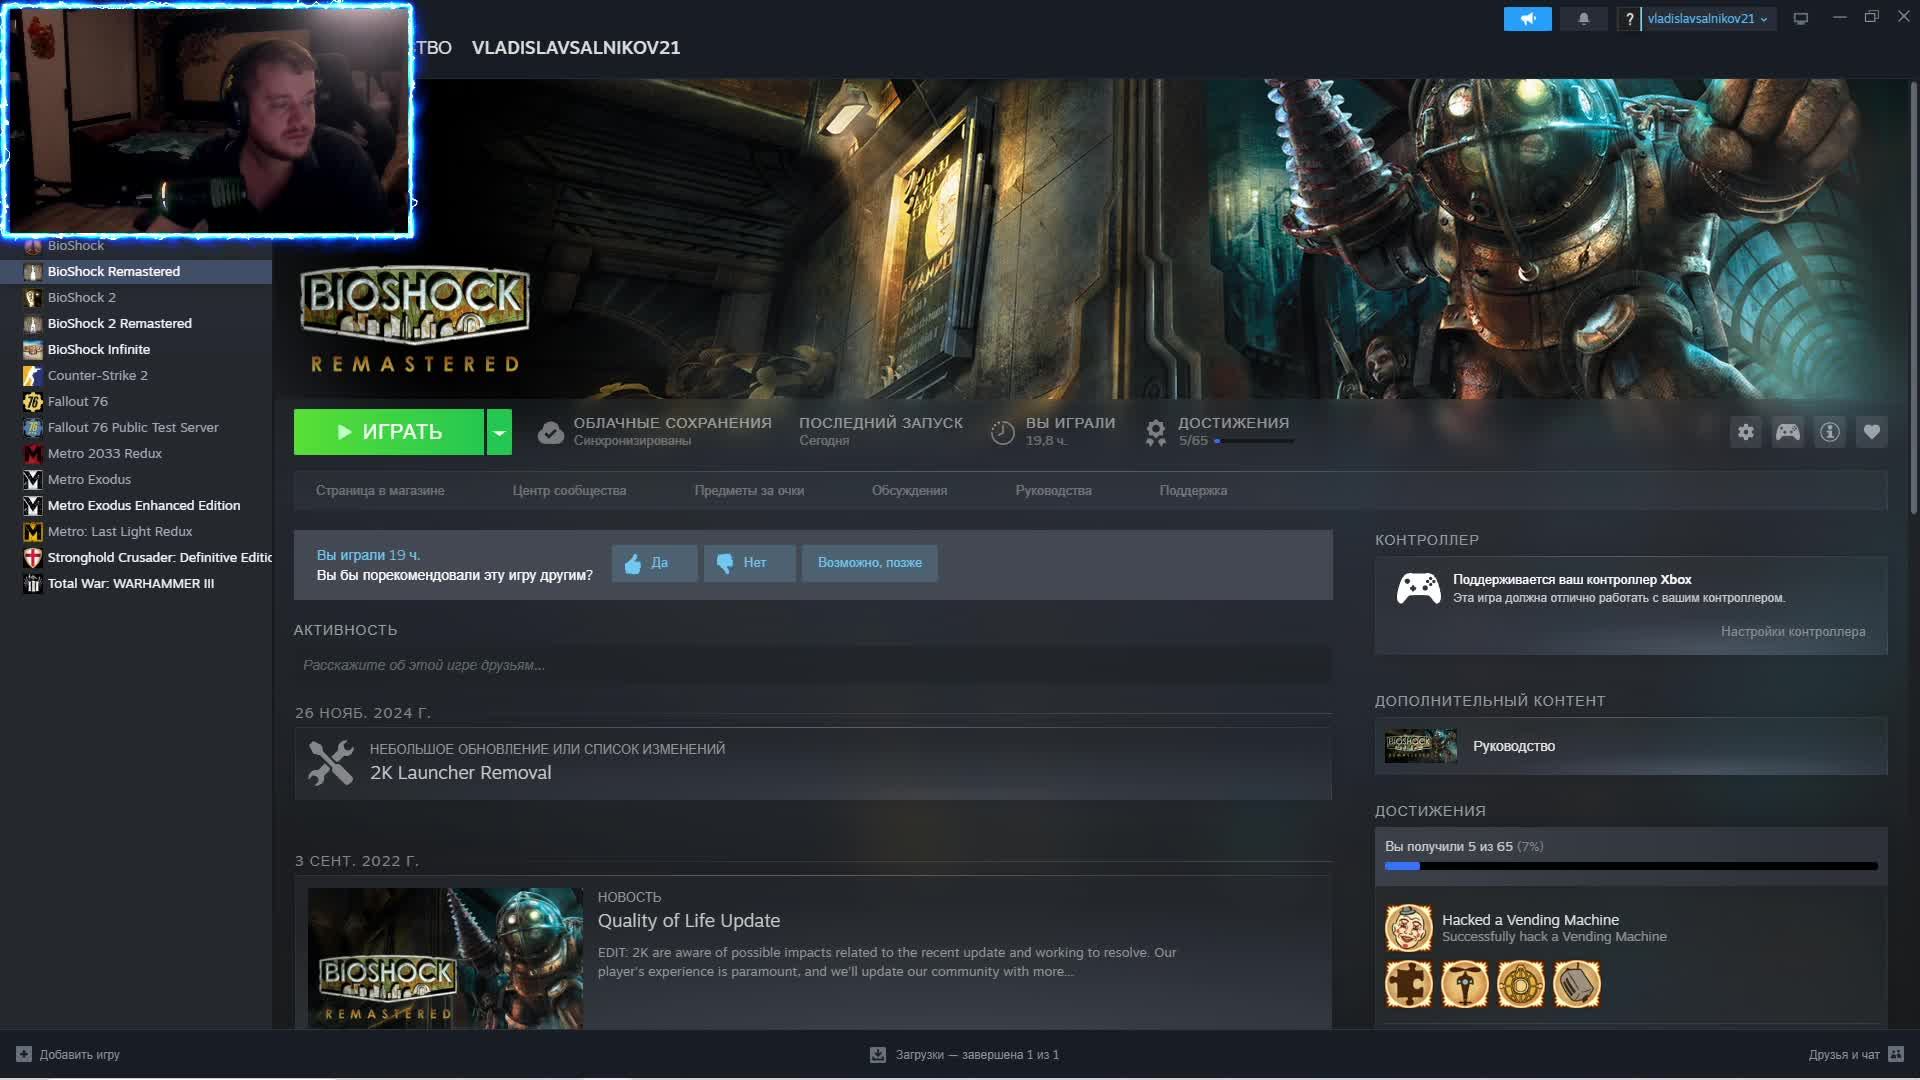Open game settings gear icon
Image resolution: width=1920 pixels, height=1080 pixels.
1745,432
